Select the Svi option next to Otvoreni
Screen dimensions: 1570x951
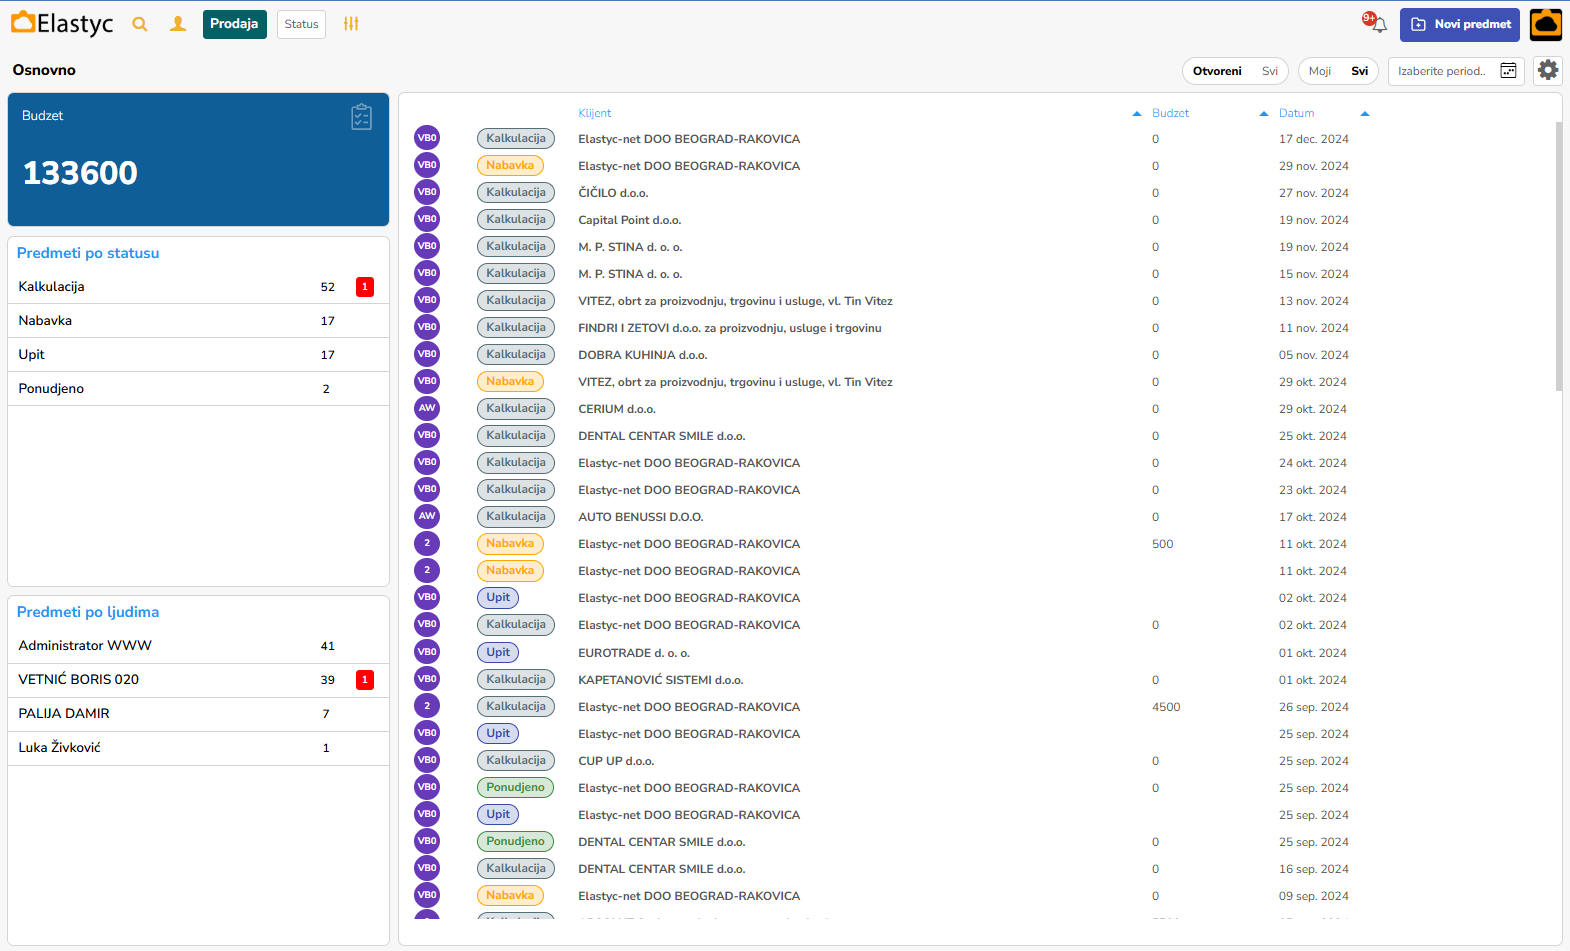coord(1270,71)
